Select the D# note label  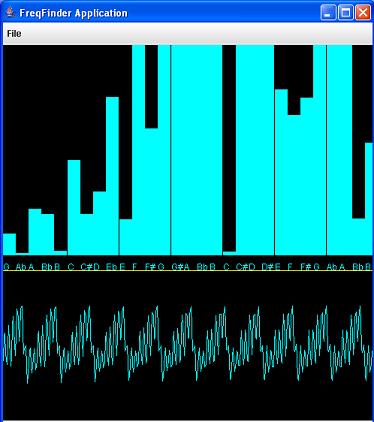(x=267, y=267)
